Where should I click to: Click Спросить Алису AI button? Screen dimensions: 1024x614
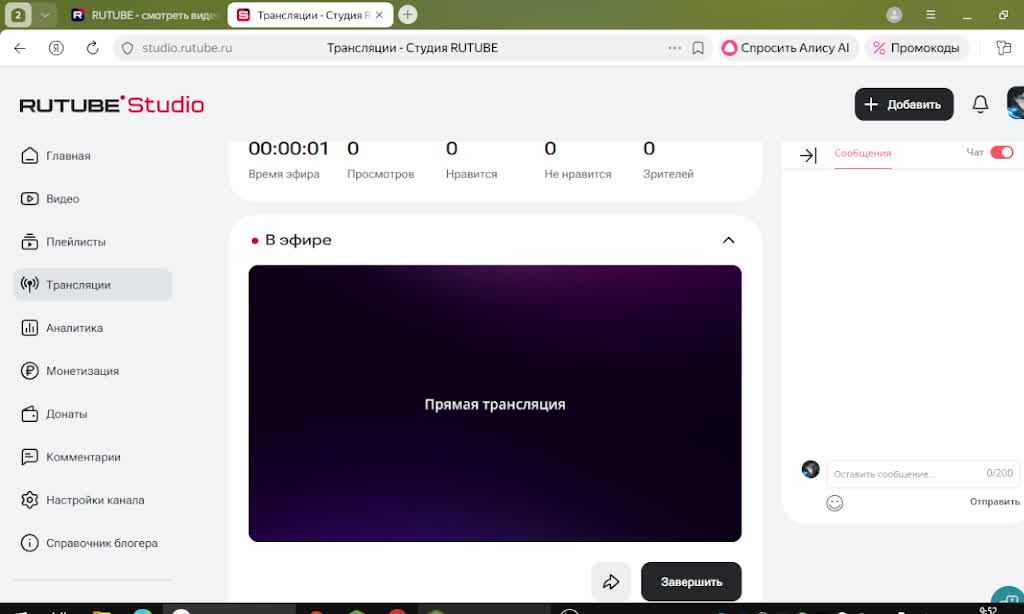point(786,48)
